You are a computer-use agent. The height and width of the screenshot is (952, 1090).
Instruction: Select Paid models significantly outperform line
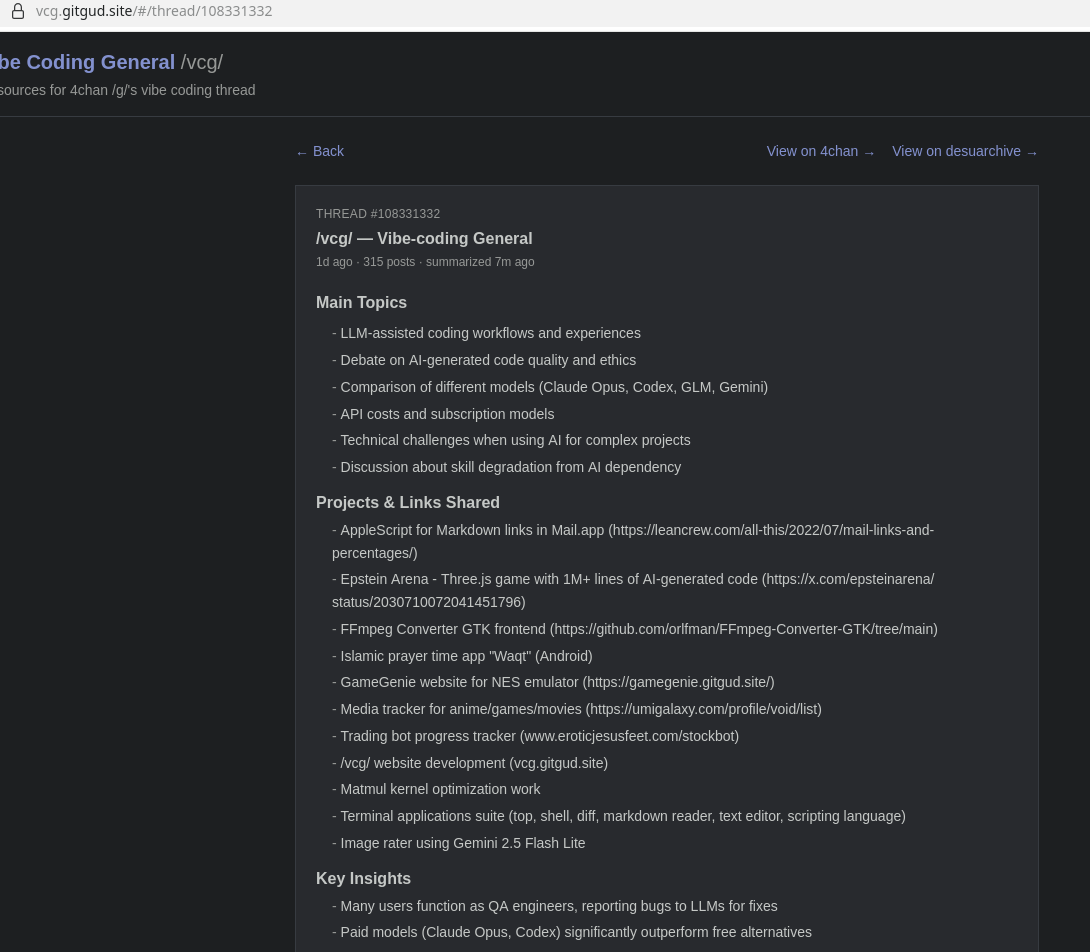click(571, 933)
